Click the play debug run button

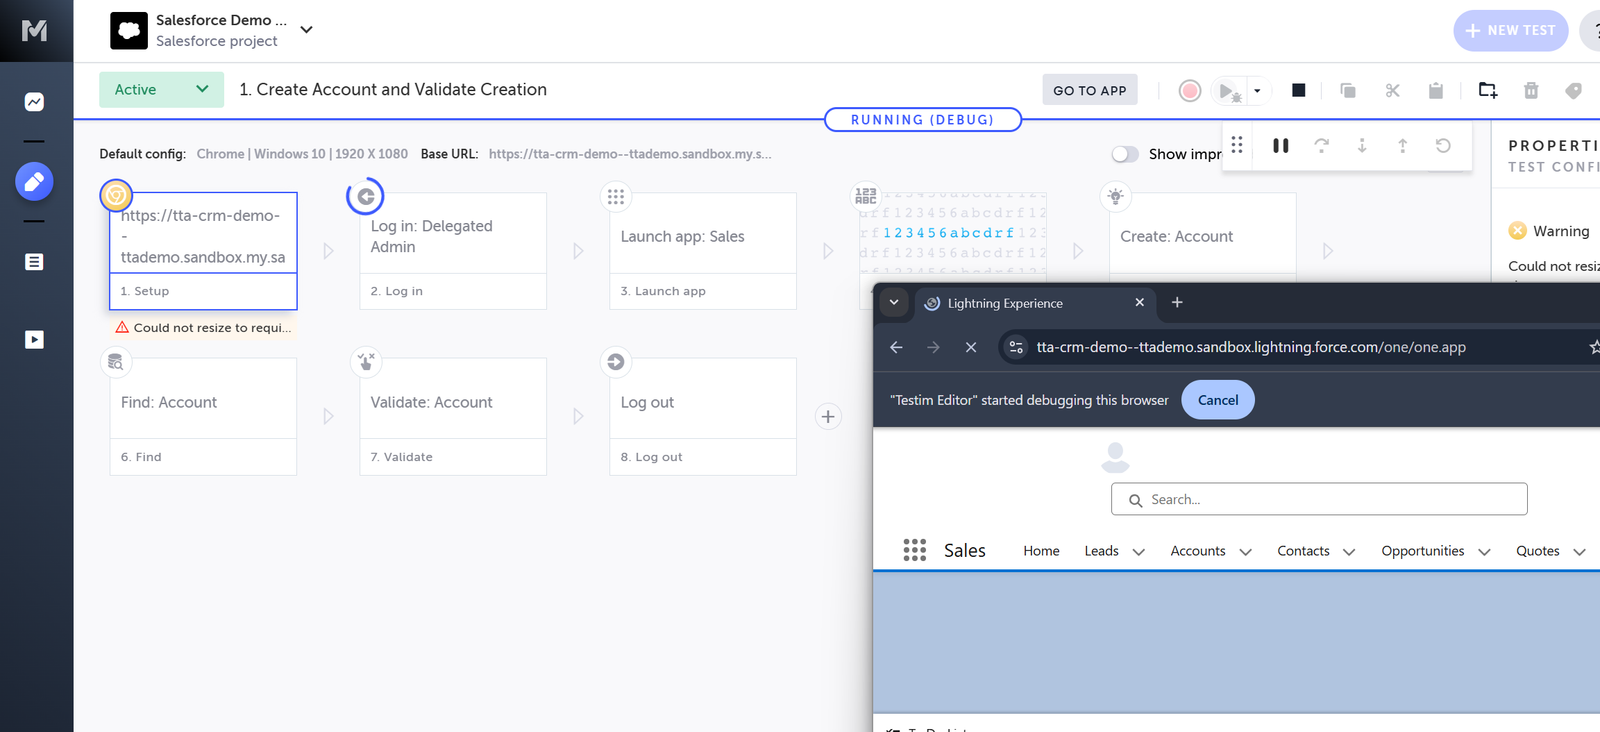point(1229,91)
